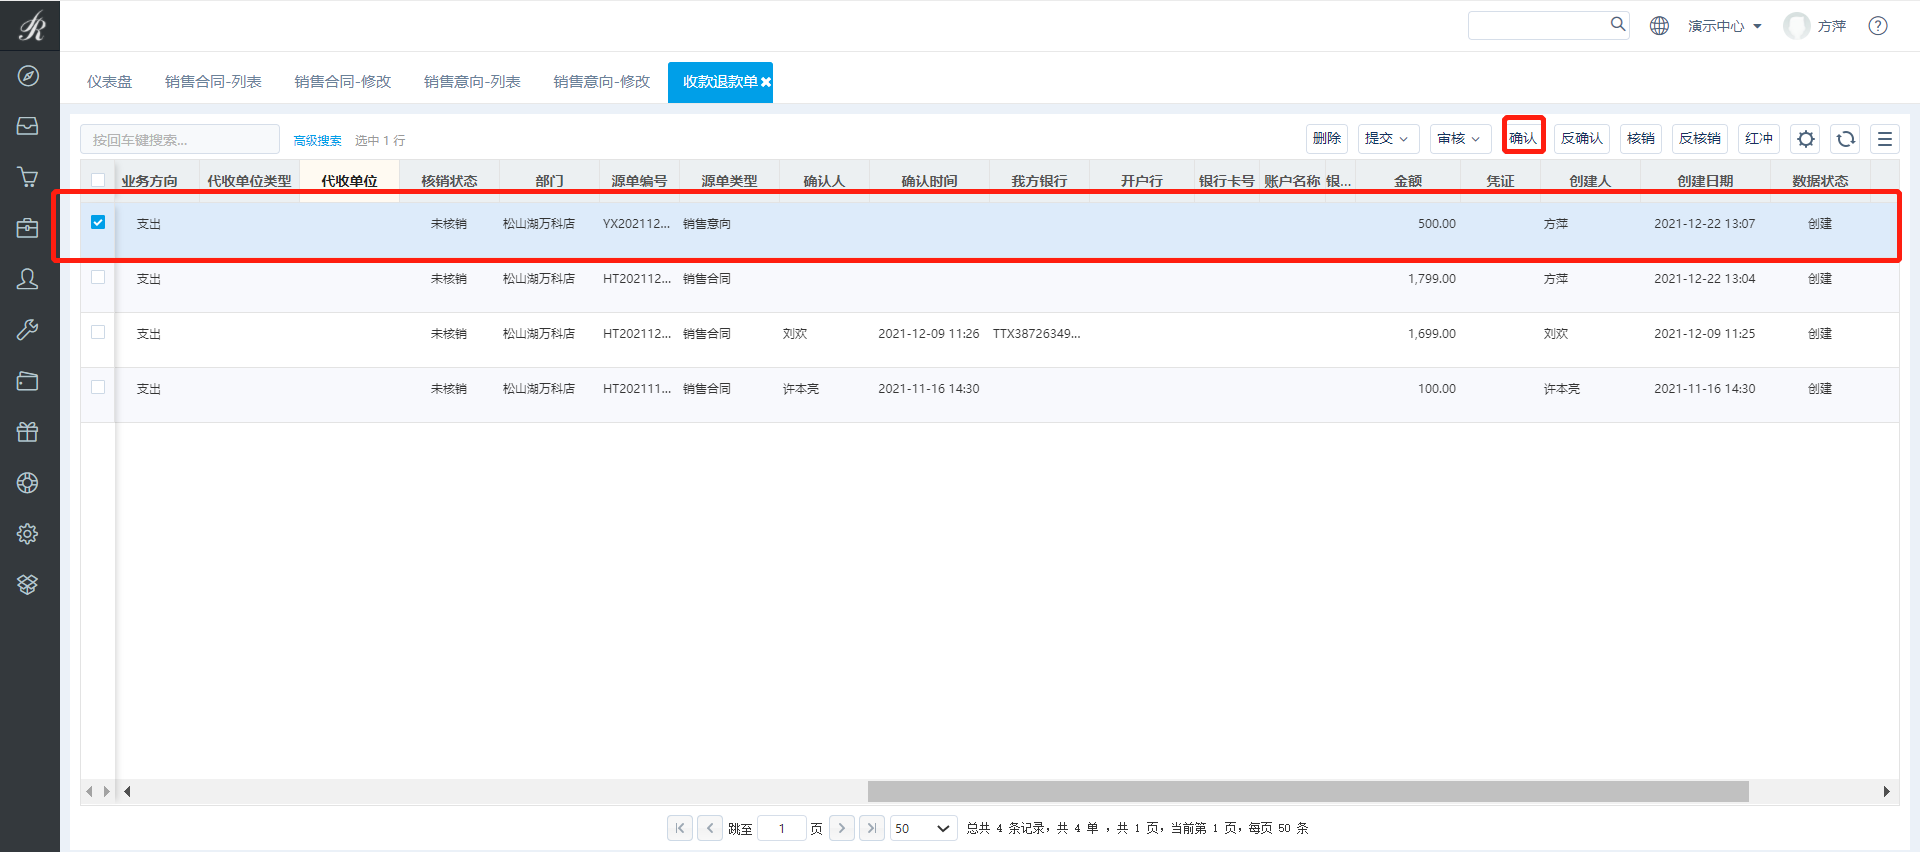Expand the 审核 dropdown button

click(x=1460, y=139)
